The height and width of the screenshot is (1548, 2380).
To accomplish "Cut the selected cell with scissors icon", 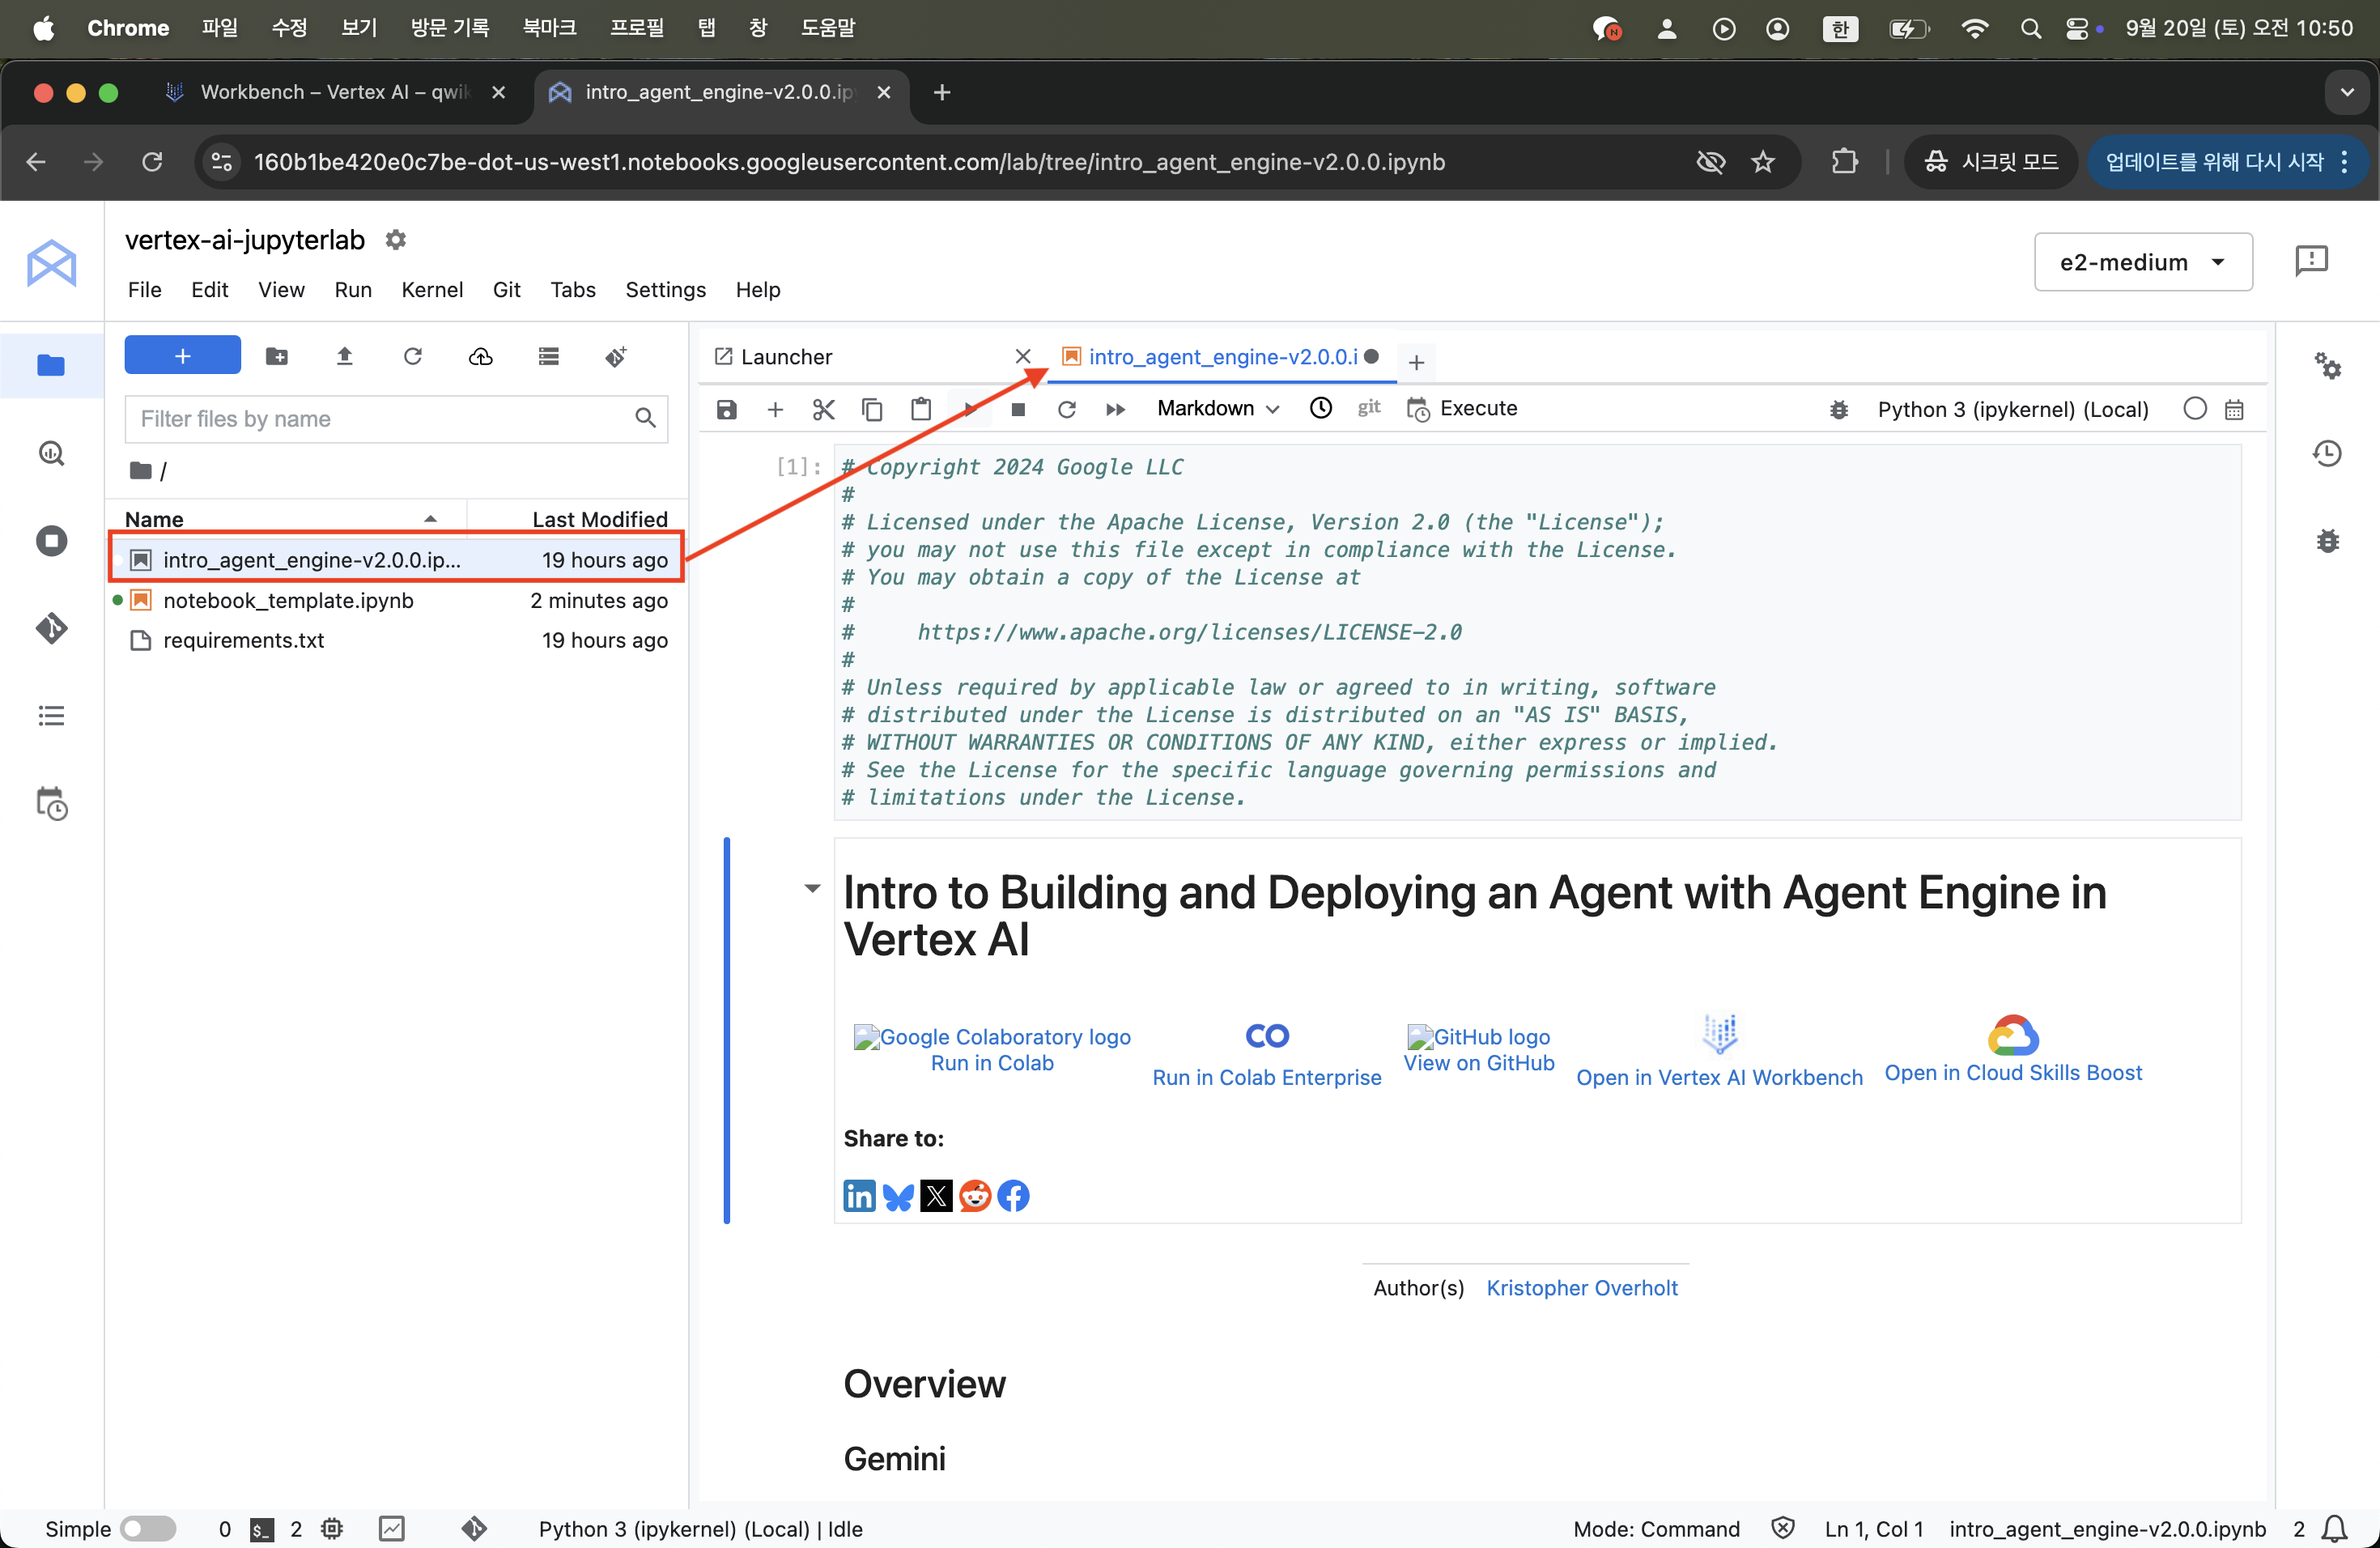I will click(823, 409).
